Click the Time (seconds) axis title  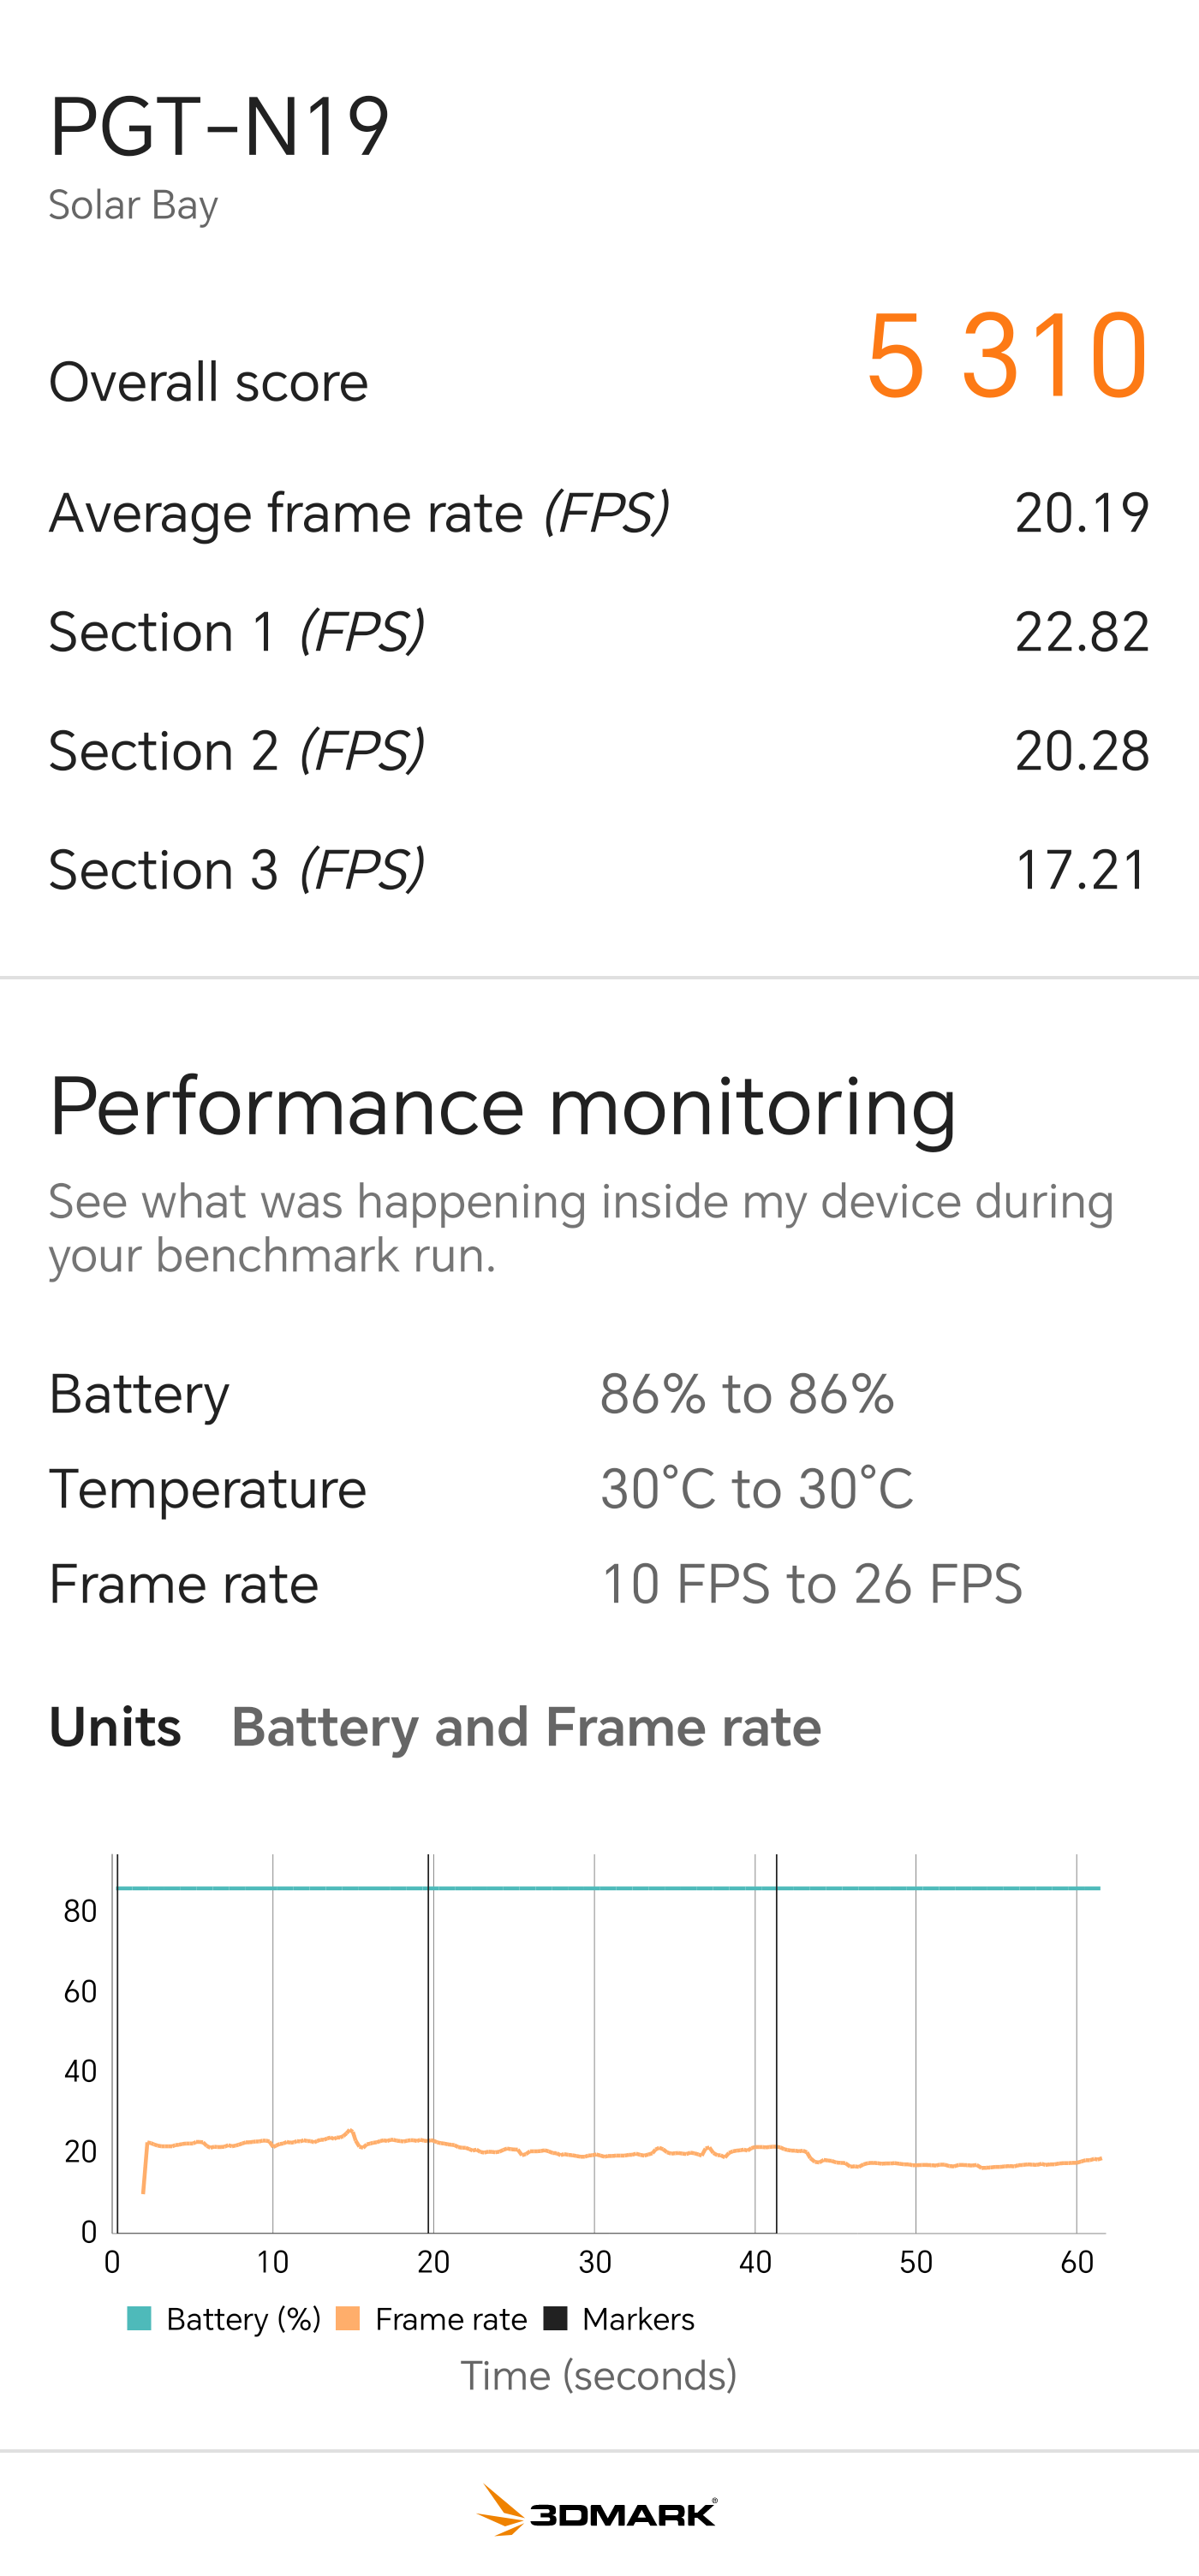598,2376
